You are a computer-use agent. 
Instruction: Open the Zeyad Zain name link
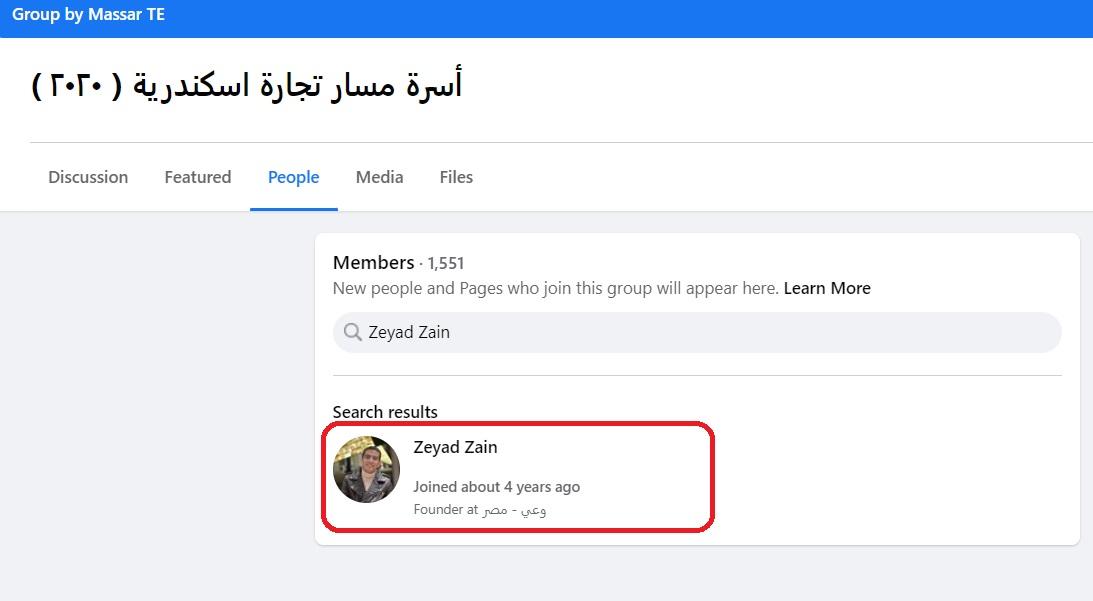pos(455,447)
